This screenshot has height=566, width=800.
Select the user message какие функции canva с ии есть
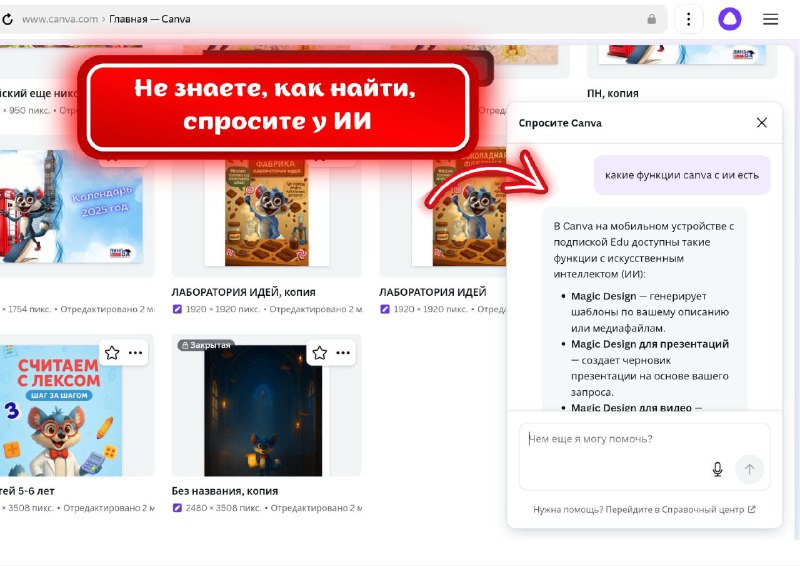click(682, 175)
